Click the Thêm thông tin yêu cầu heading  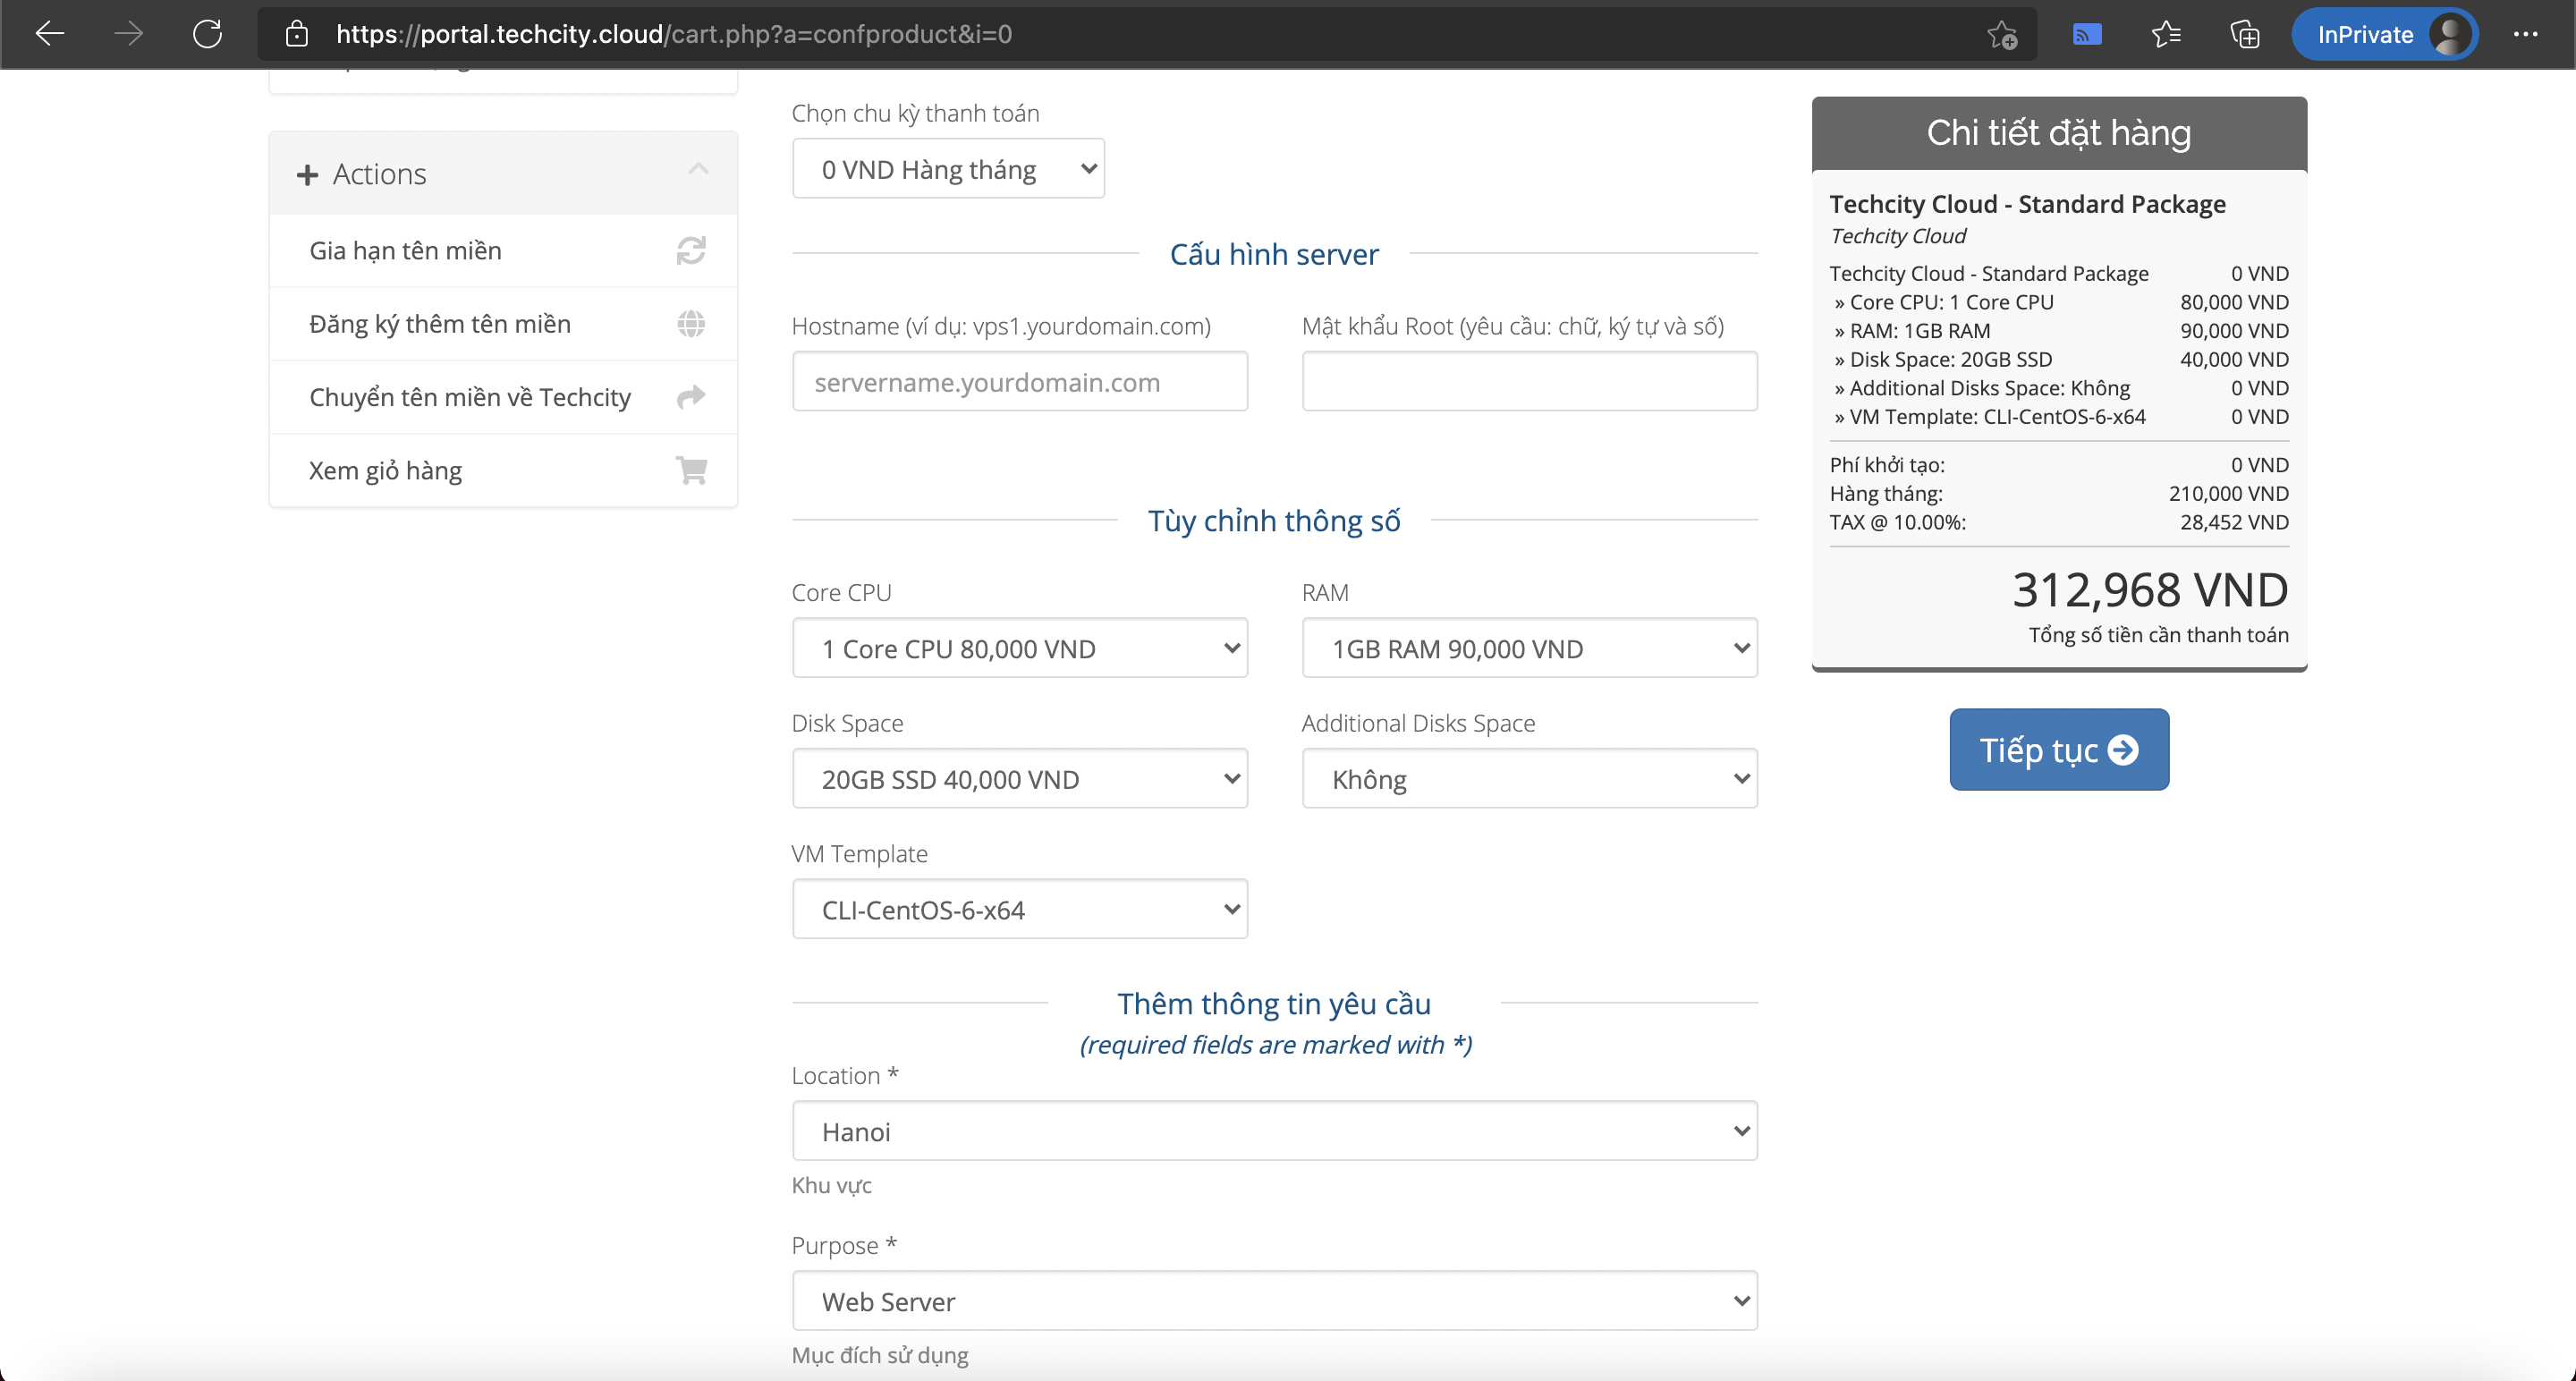pos(1274,1003)
